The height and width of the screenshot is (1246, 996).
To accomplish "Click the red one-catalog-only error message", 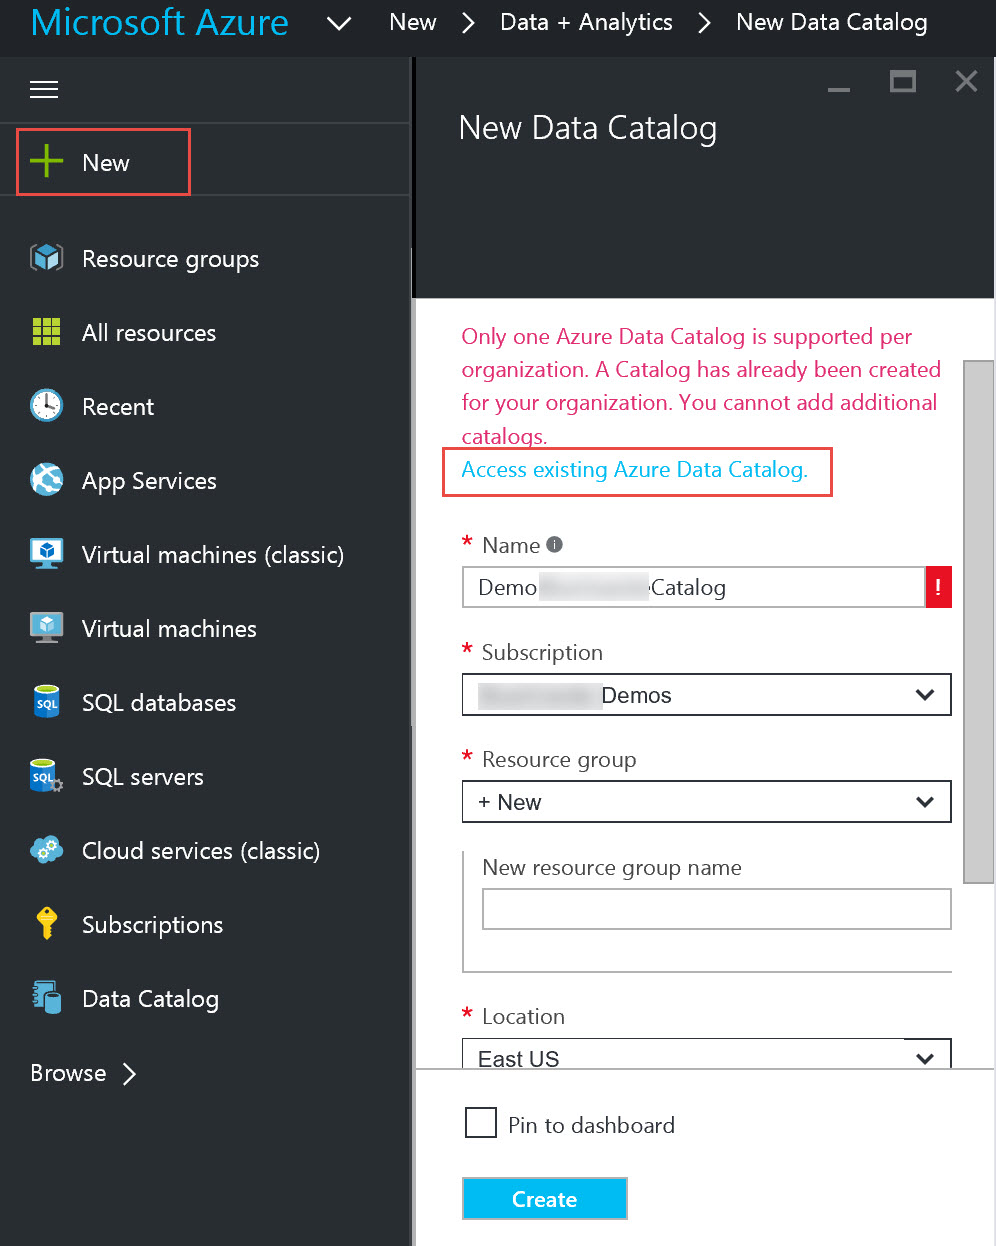I will [701, 386].
